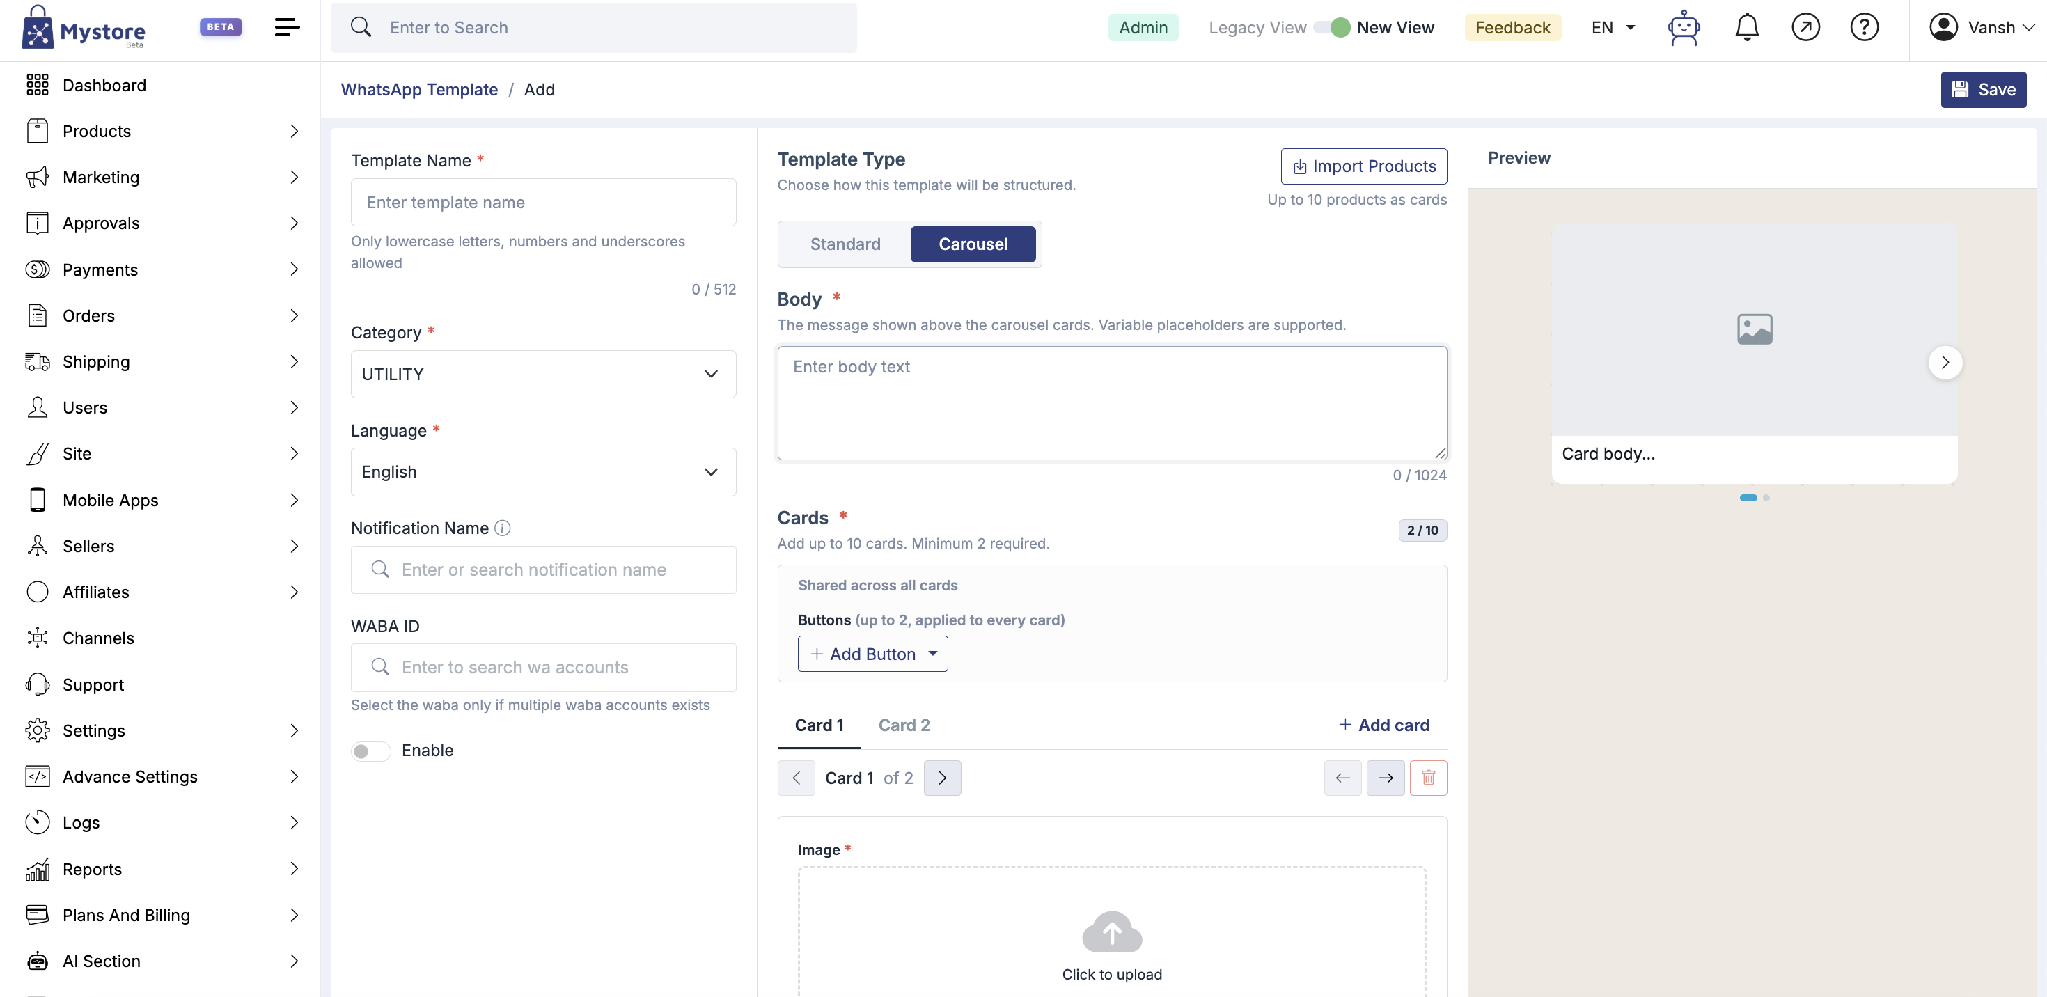This screenshot has height=997, width=2047.
Task: Open Vansh user account menu
Action: [1982, 28]
